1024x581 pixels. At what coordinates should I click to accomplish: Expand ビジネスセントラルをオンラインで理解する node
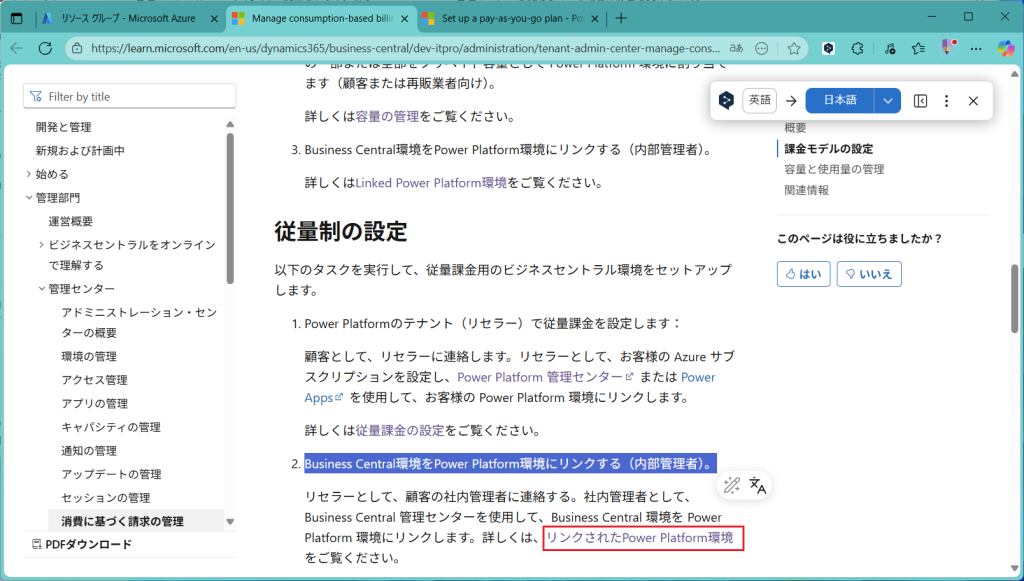(41, 244)
